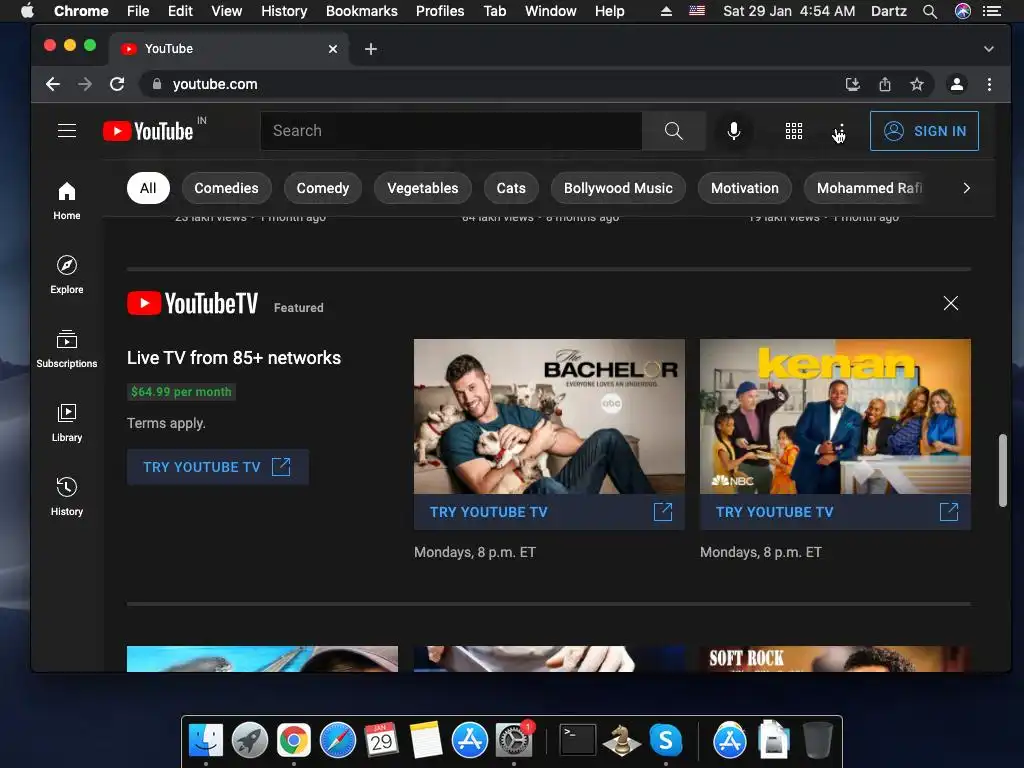Click the page vertical scrollbar thumb
This screenshot has width=1024, height=768.
click(x=1002, y=470)
